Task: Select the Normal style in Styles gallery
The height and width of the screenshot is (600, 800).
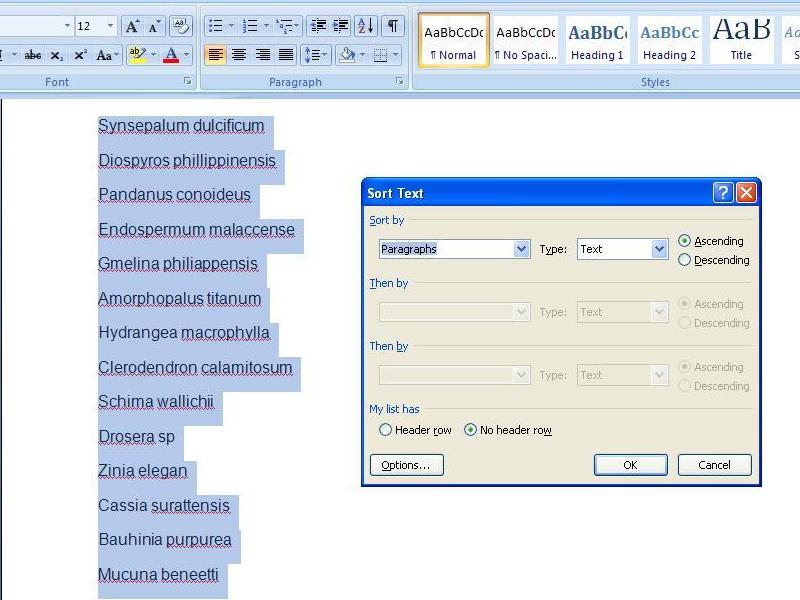Action: point(452,40)
